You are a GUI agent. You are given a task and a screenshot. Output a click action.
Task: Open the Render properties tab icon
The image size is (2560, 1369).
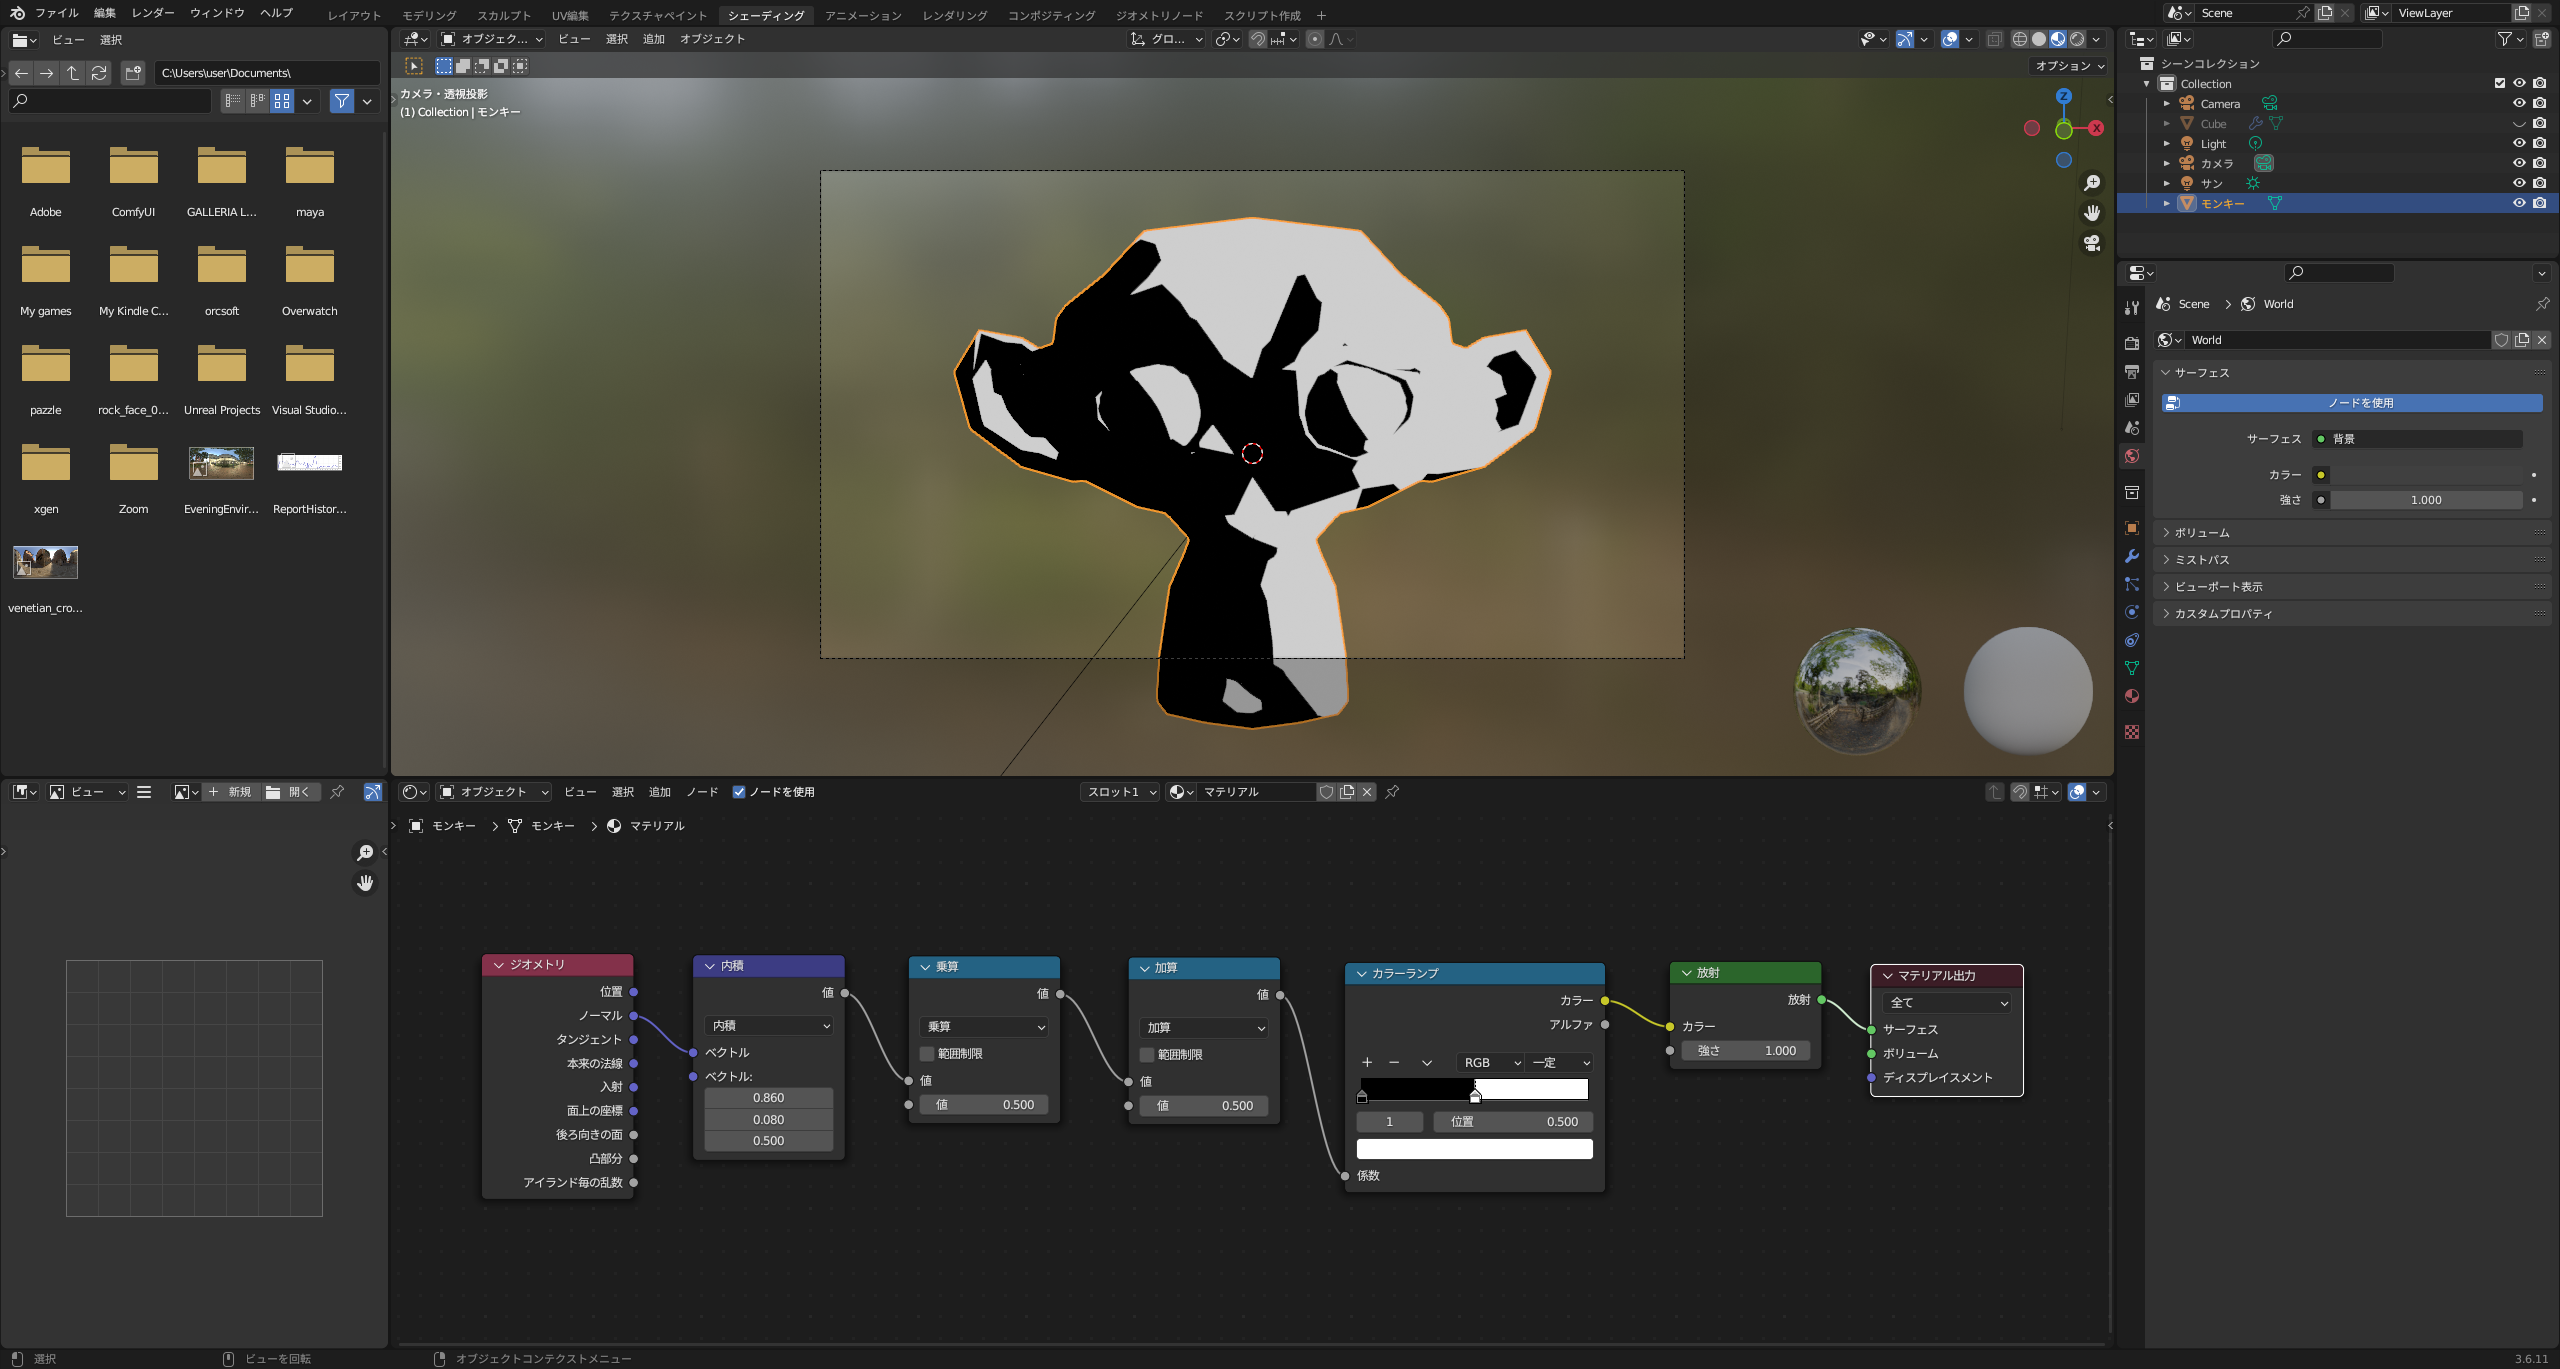2132,343
